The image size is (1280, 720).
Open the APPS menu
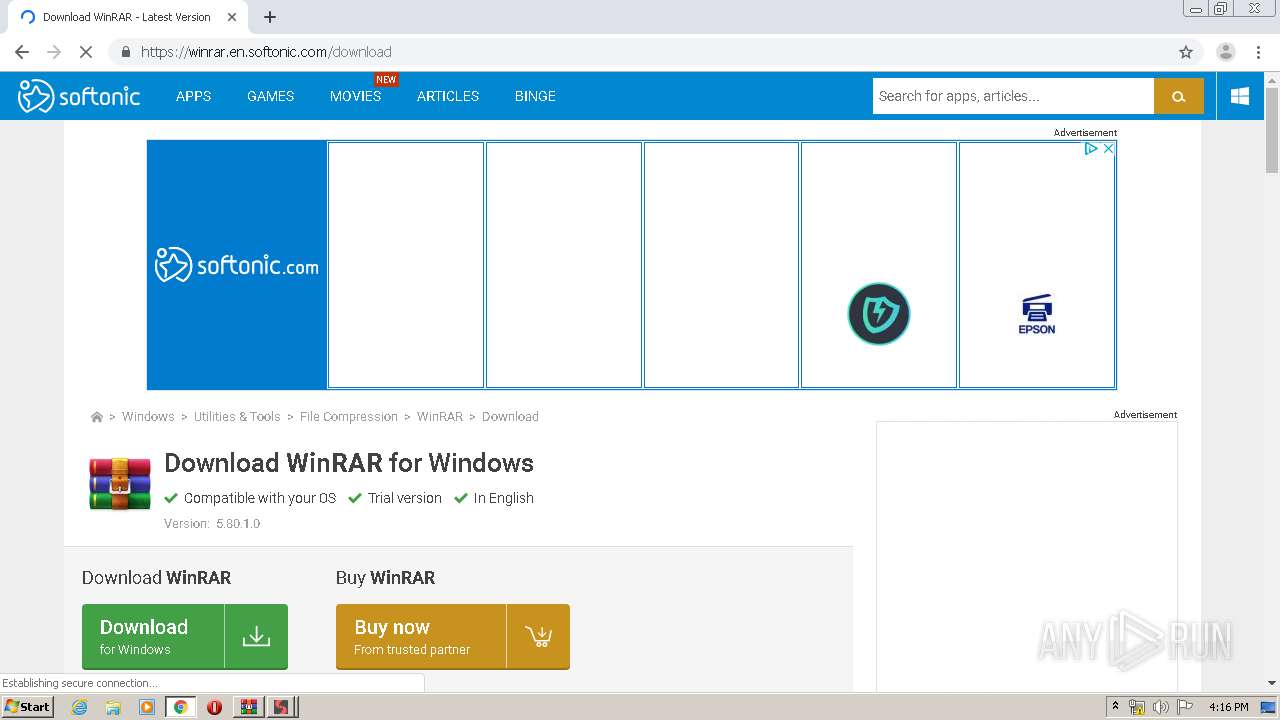click(193, 96)
